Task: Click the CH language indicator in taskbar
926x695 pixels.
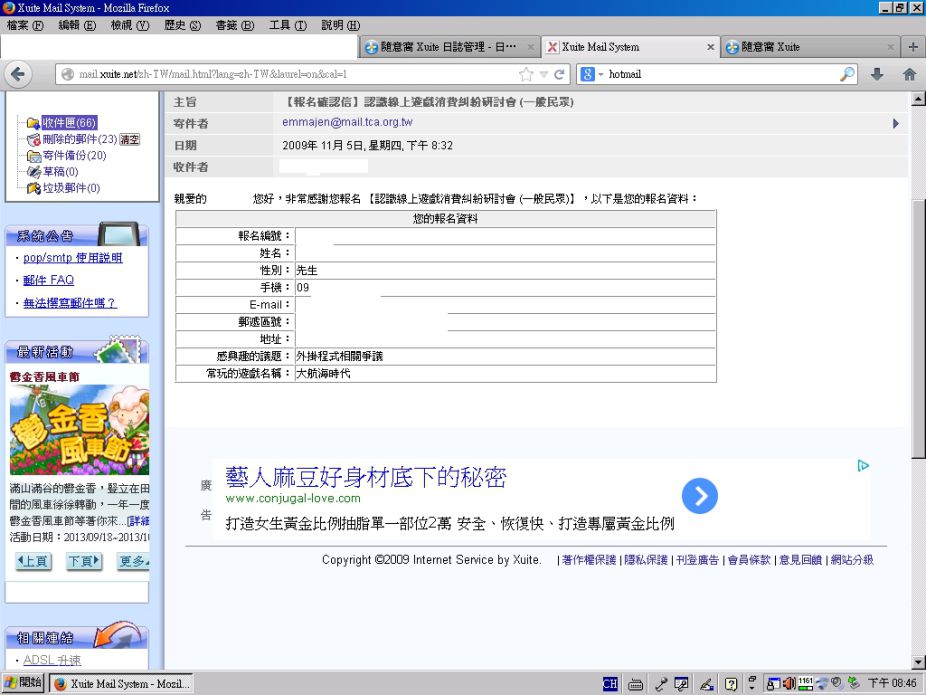Action: pos(610,684)
